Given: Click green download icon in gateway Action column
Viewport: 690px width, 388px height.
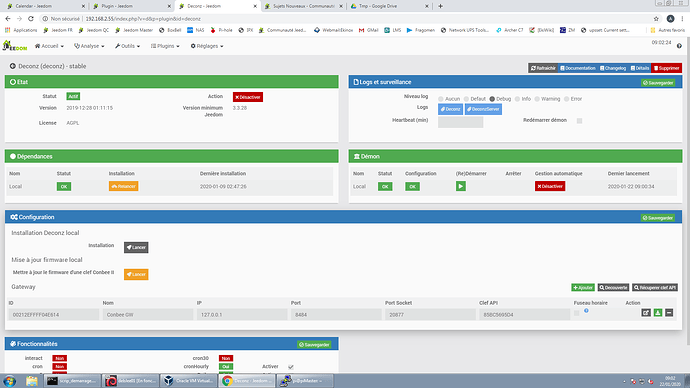Looking at the screenshot, I should click(x=657, y=313).
